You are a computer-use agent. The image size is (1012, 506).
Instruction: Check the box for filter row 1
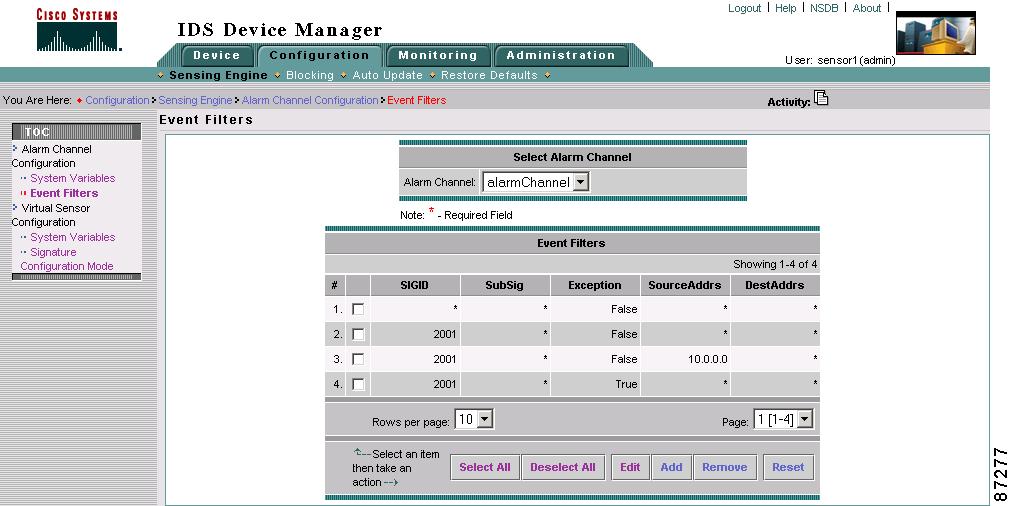(x=358, y=309)
